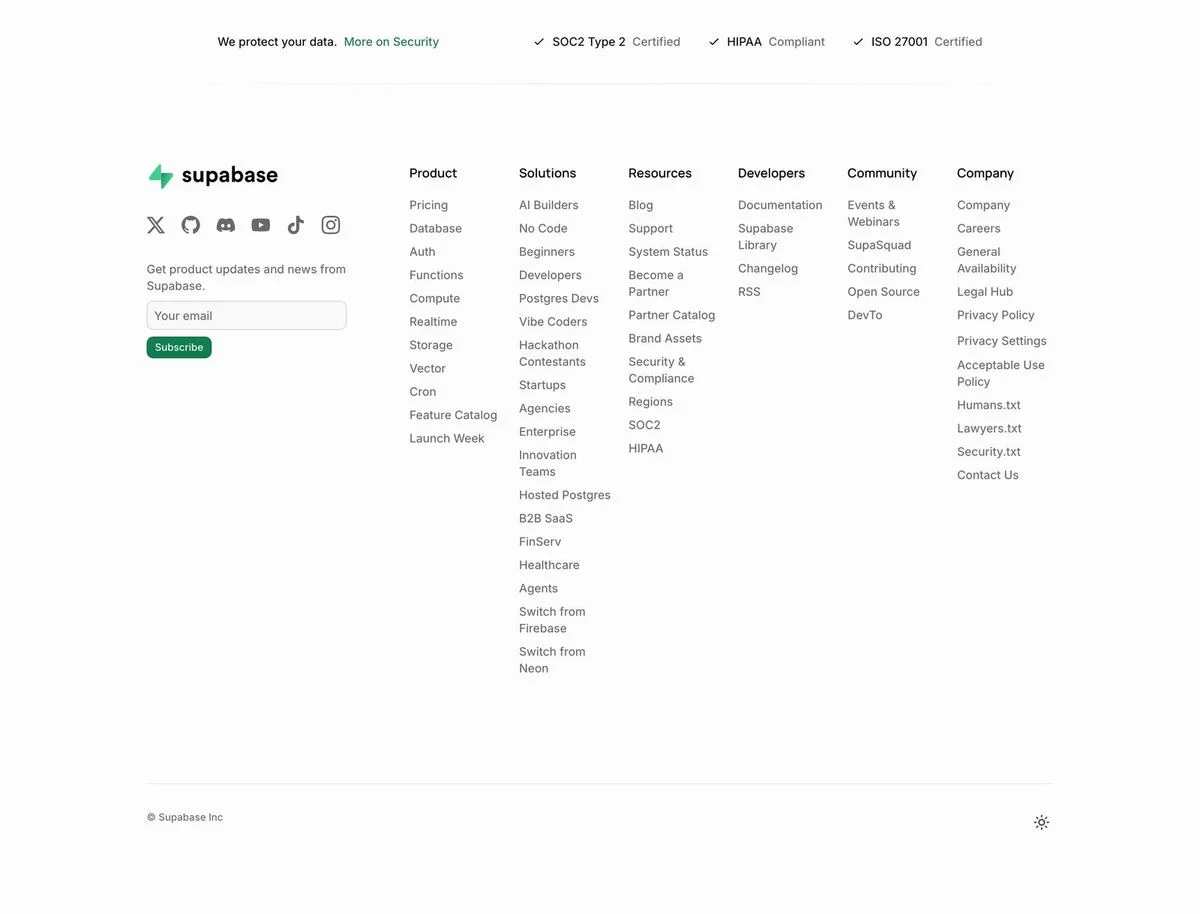Open the Support link under Resources
The image size is (1200, 914).
pos(650,228)
